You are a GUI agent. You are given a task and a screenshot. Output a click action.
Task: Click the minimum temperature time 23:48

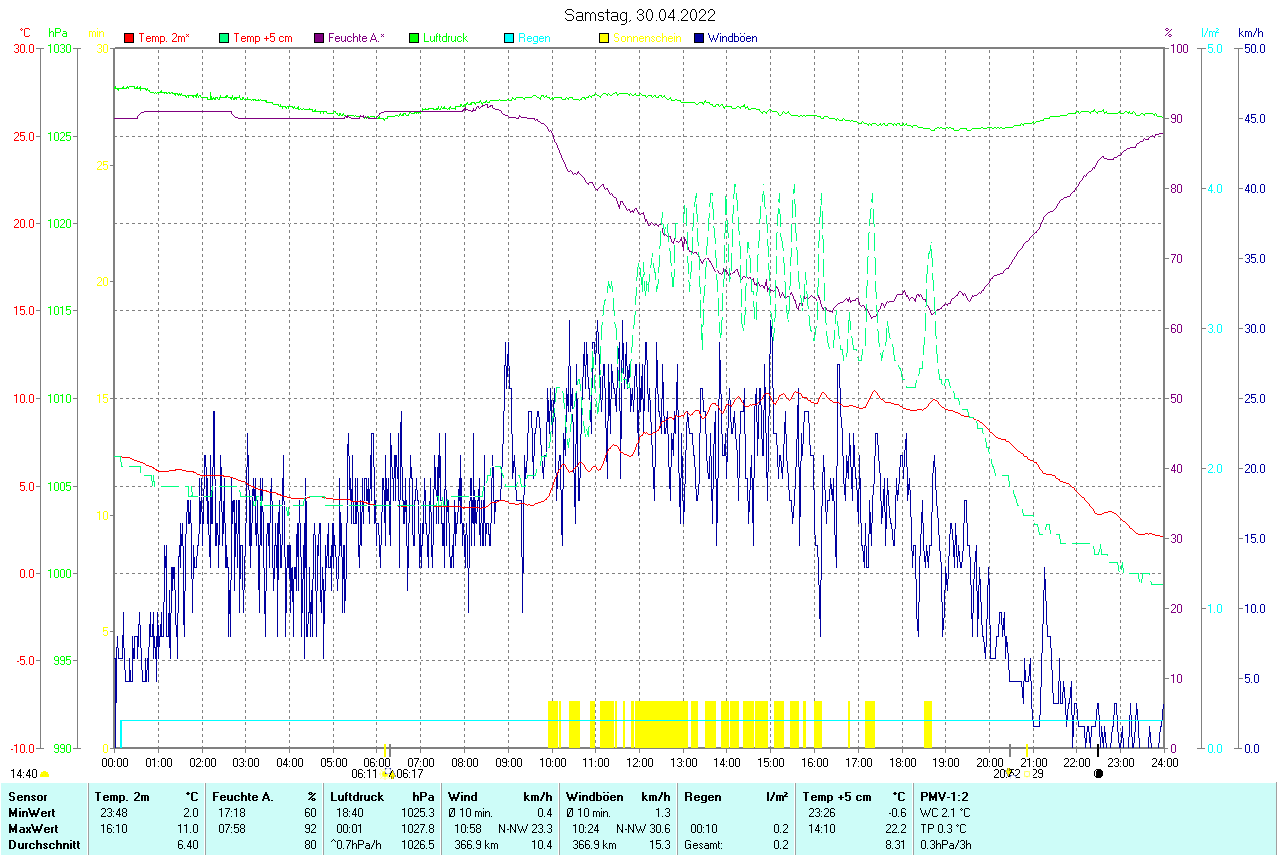click(112, 813)
